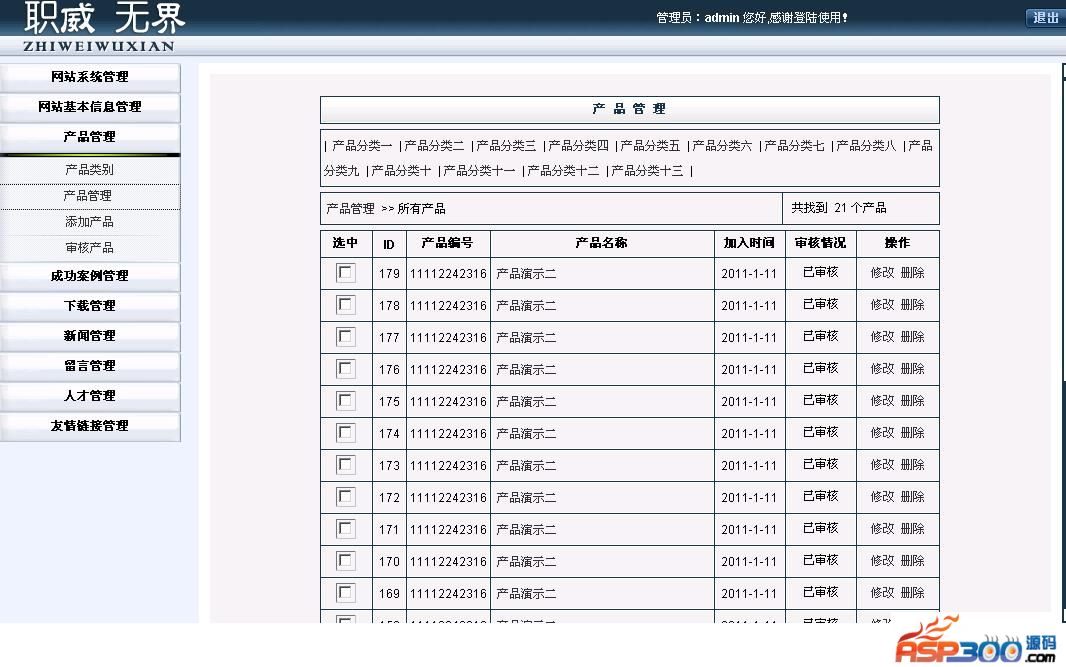Expand 下载管理 menu section
The width and height of the screenshot is (1066, 667).
tap(90, 306)
